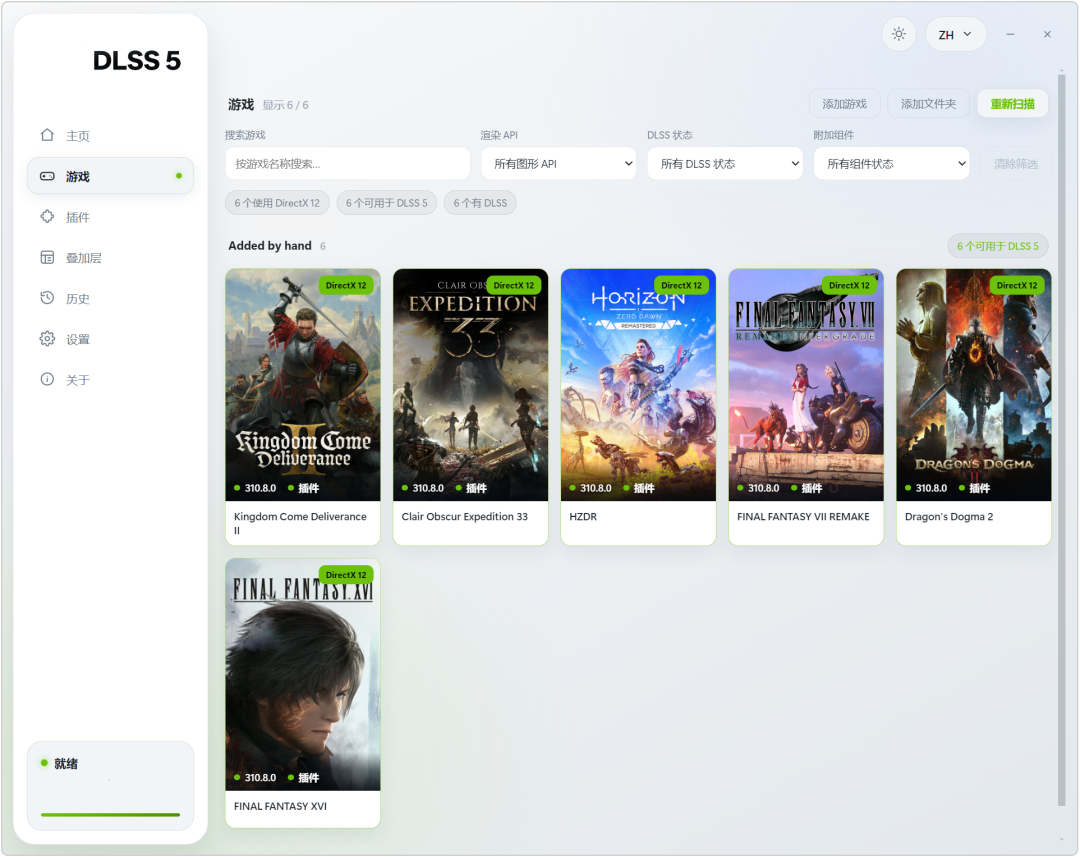The image size is (1080, 857).
Task: Open the FINAL FANTASY VII REMAKE cover
Action: (806, 384)
